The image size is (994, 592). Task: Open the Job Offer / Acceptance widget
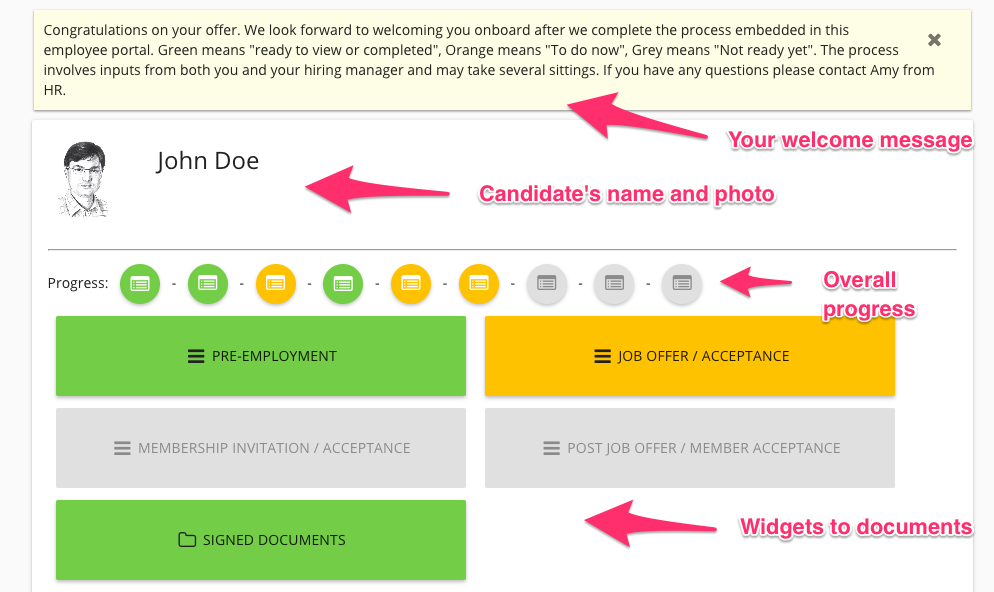click(689, 355)
